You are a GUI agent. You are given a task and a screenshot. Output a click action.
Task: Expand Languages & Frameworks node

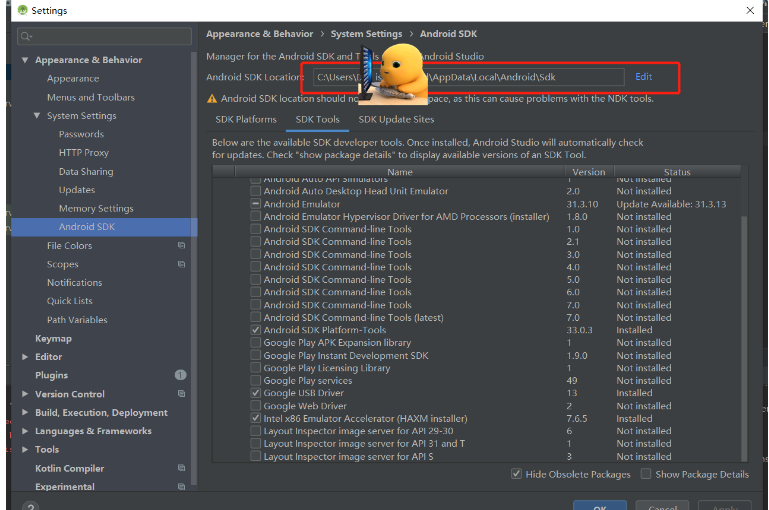pyautogui.click(x=25, y=431)
